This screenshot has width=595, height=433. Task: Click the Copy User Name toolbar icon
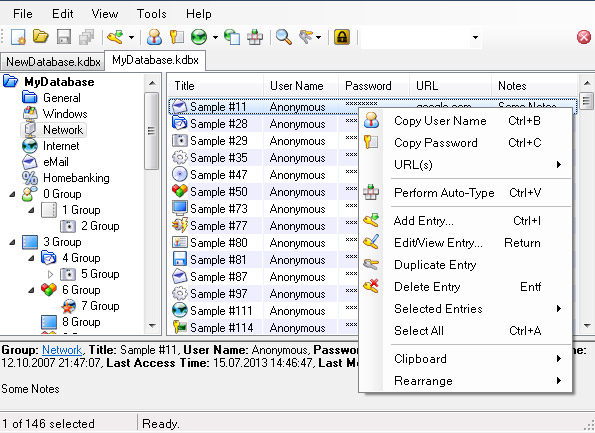154,37
